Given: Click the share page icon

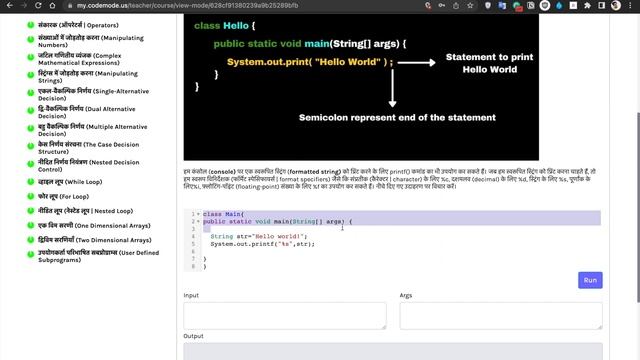Looking at the screenshot, I should (456, 5).
